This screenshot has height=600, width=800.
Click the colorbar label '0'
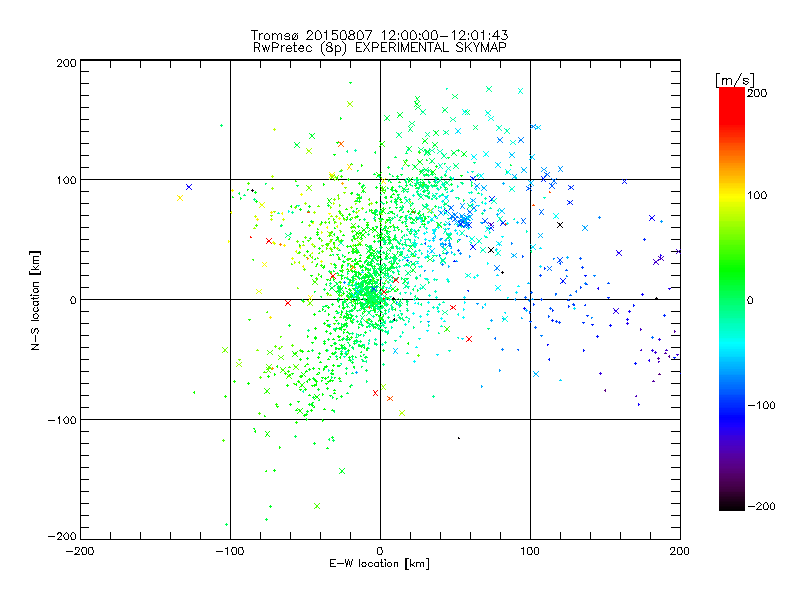click(750, 301)
